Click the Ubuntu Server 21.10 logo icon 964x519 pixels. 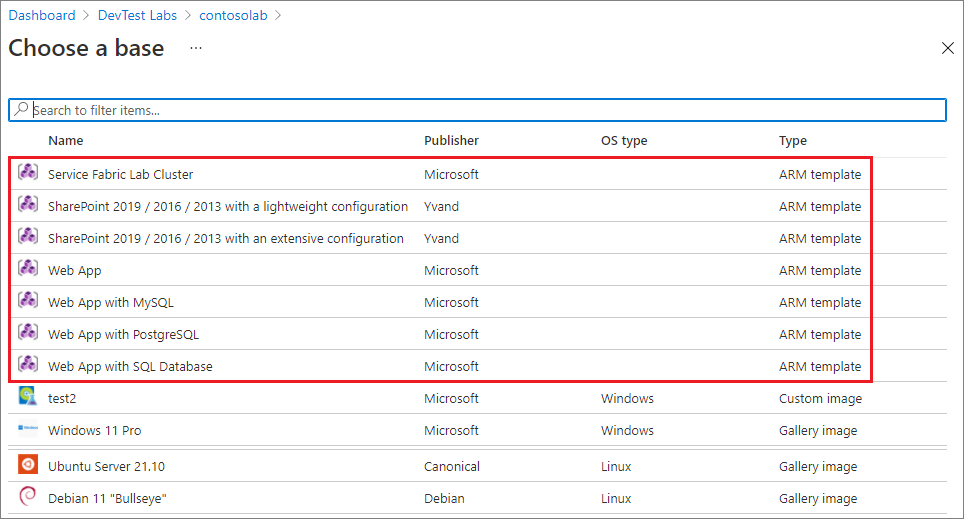(x=28, y=464)
